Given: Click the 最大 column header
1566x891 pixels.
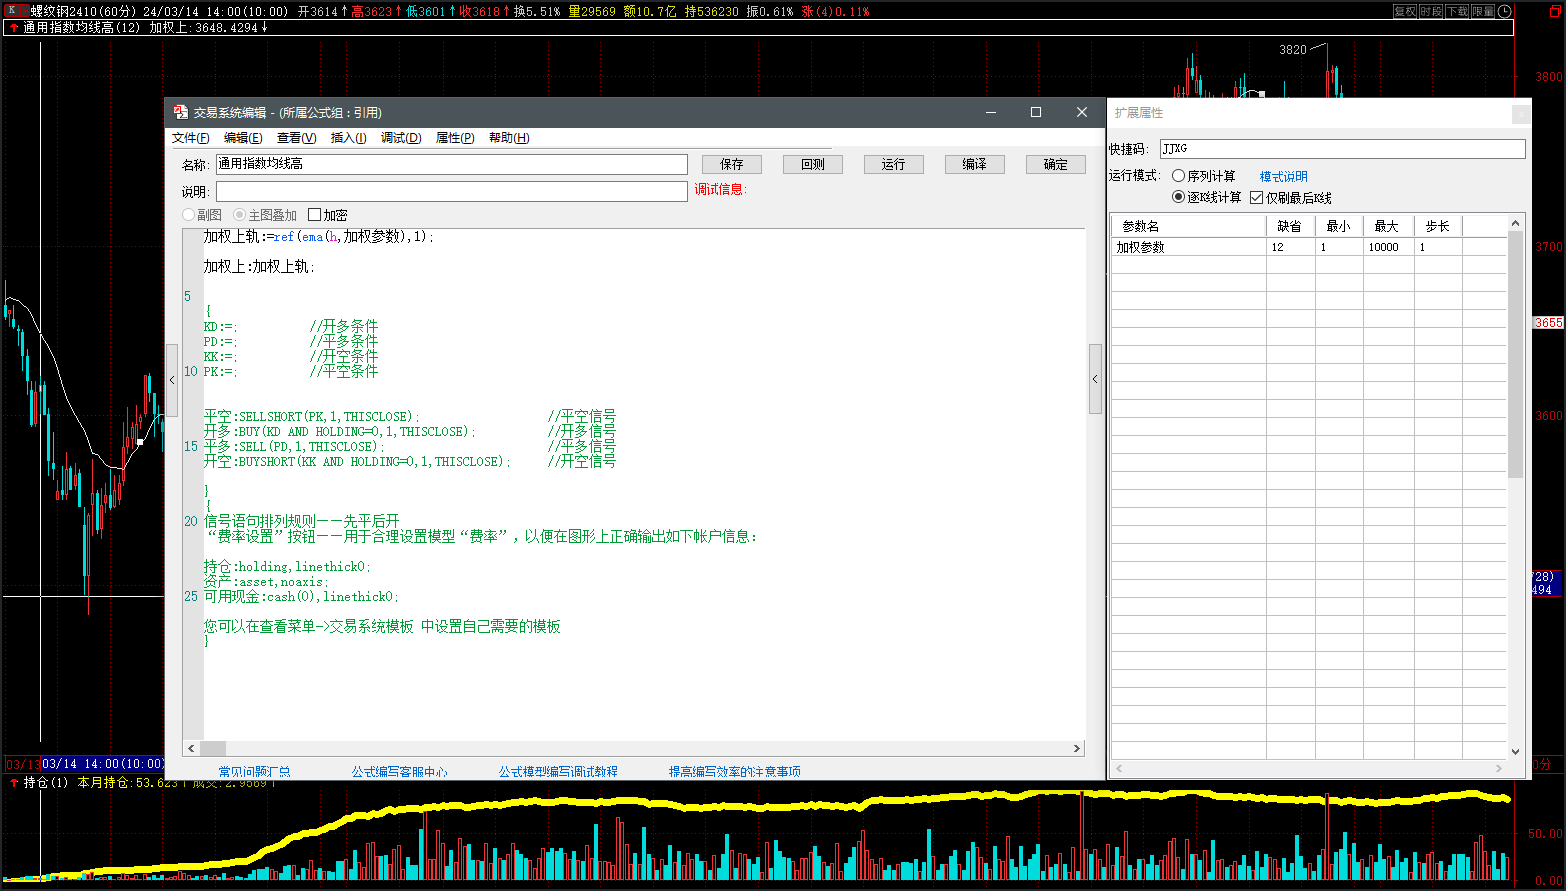Looking at the screenshot, I should pos(1388,226).
